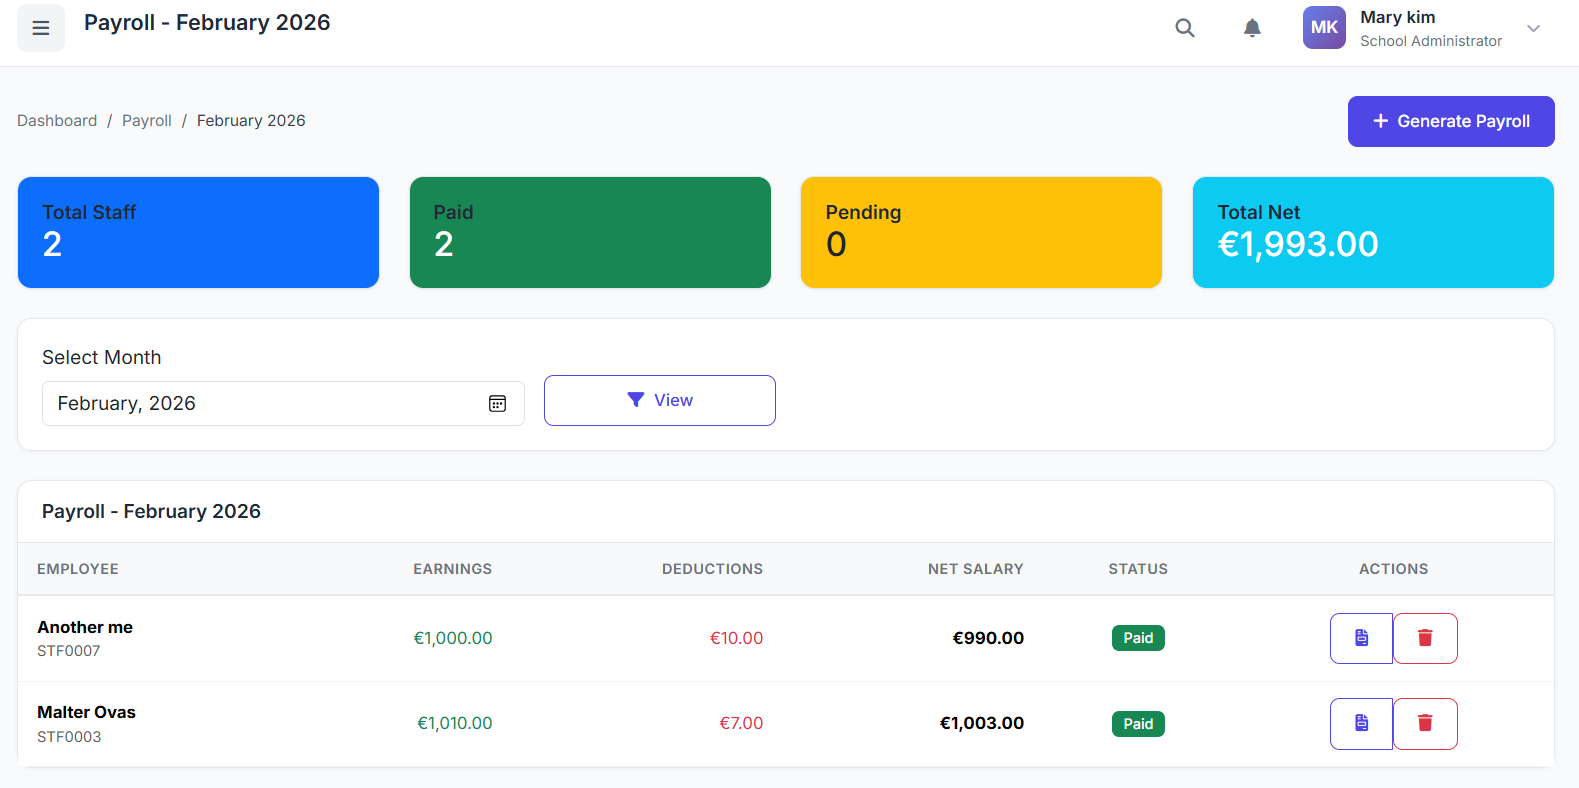Click the green Paid summary card
This screenshot has height=788, width=1579.
(x=590, y=232)
